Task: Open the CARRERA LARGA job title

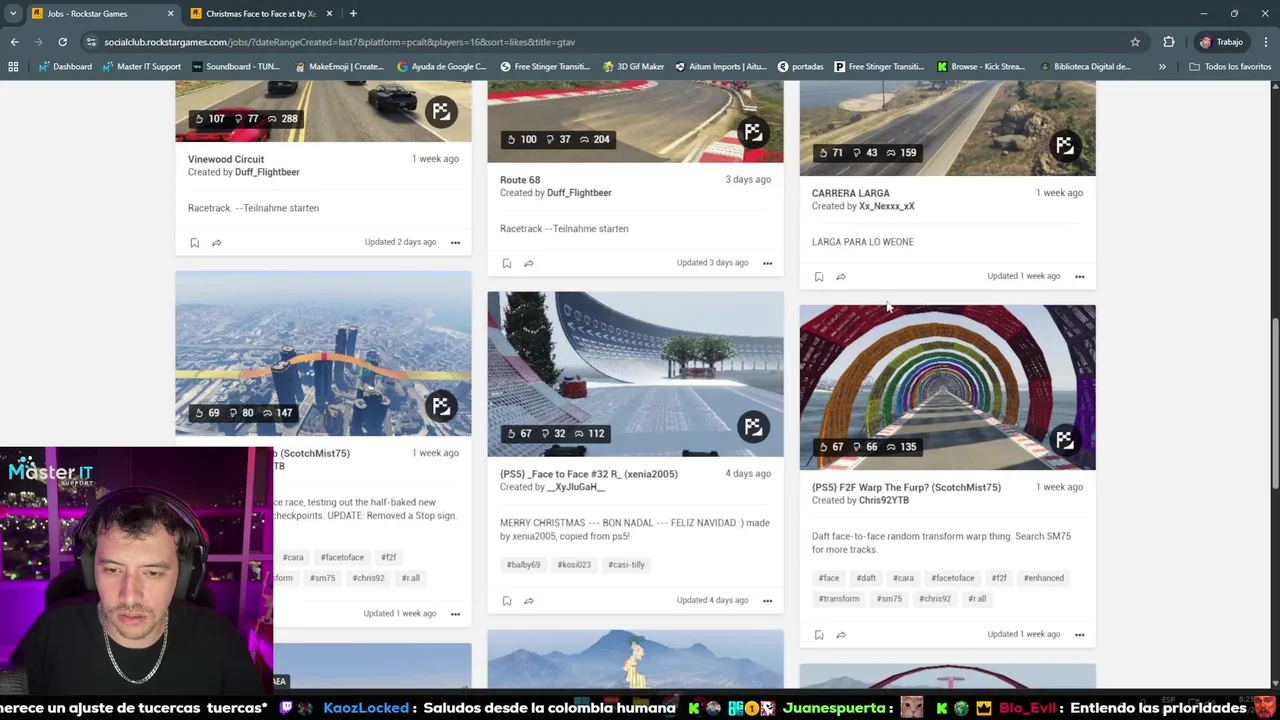Action: (850, 193)
